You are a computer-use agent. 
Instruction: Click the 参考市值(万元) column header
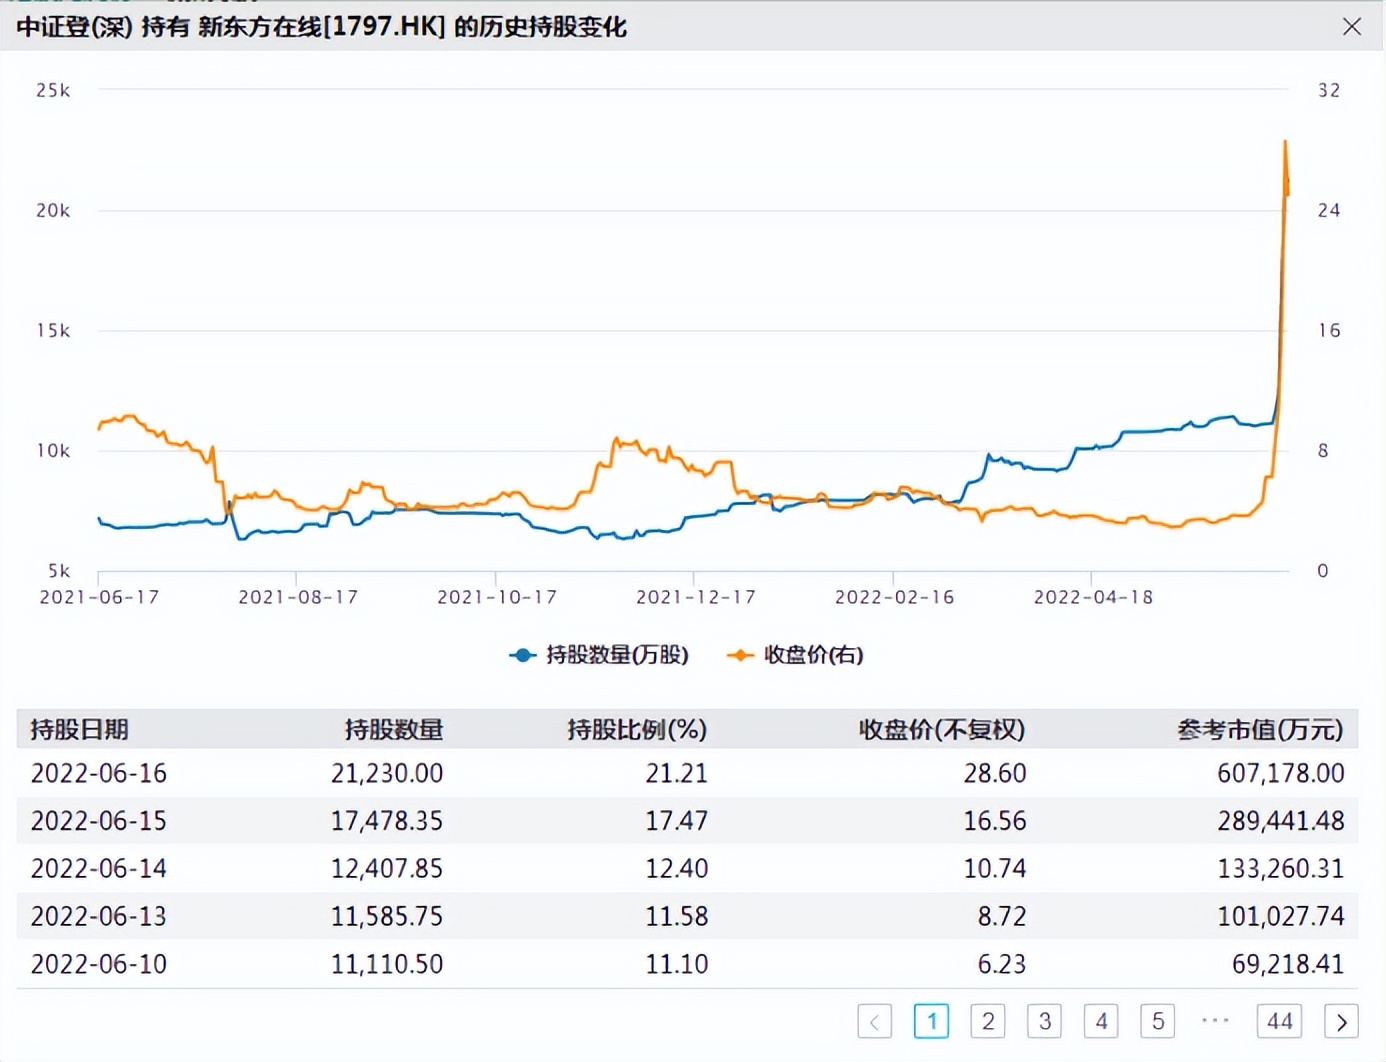(1260, 730)
